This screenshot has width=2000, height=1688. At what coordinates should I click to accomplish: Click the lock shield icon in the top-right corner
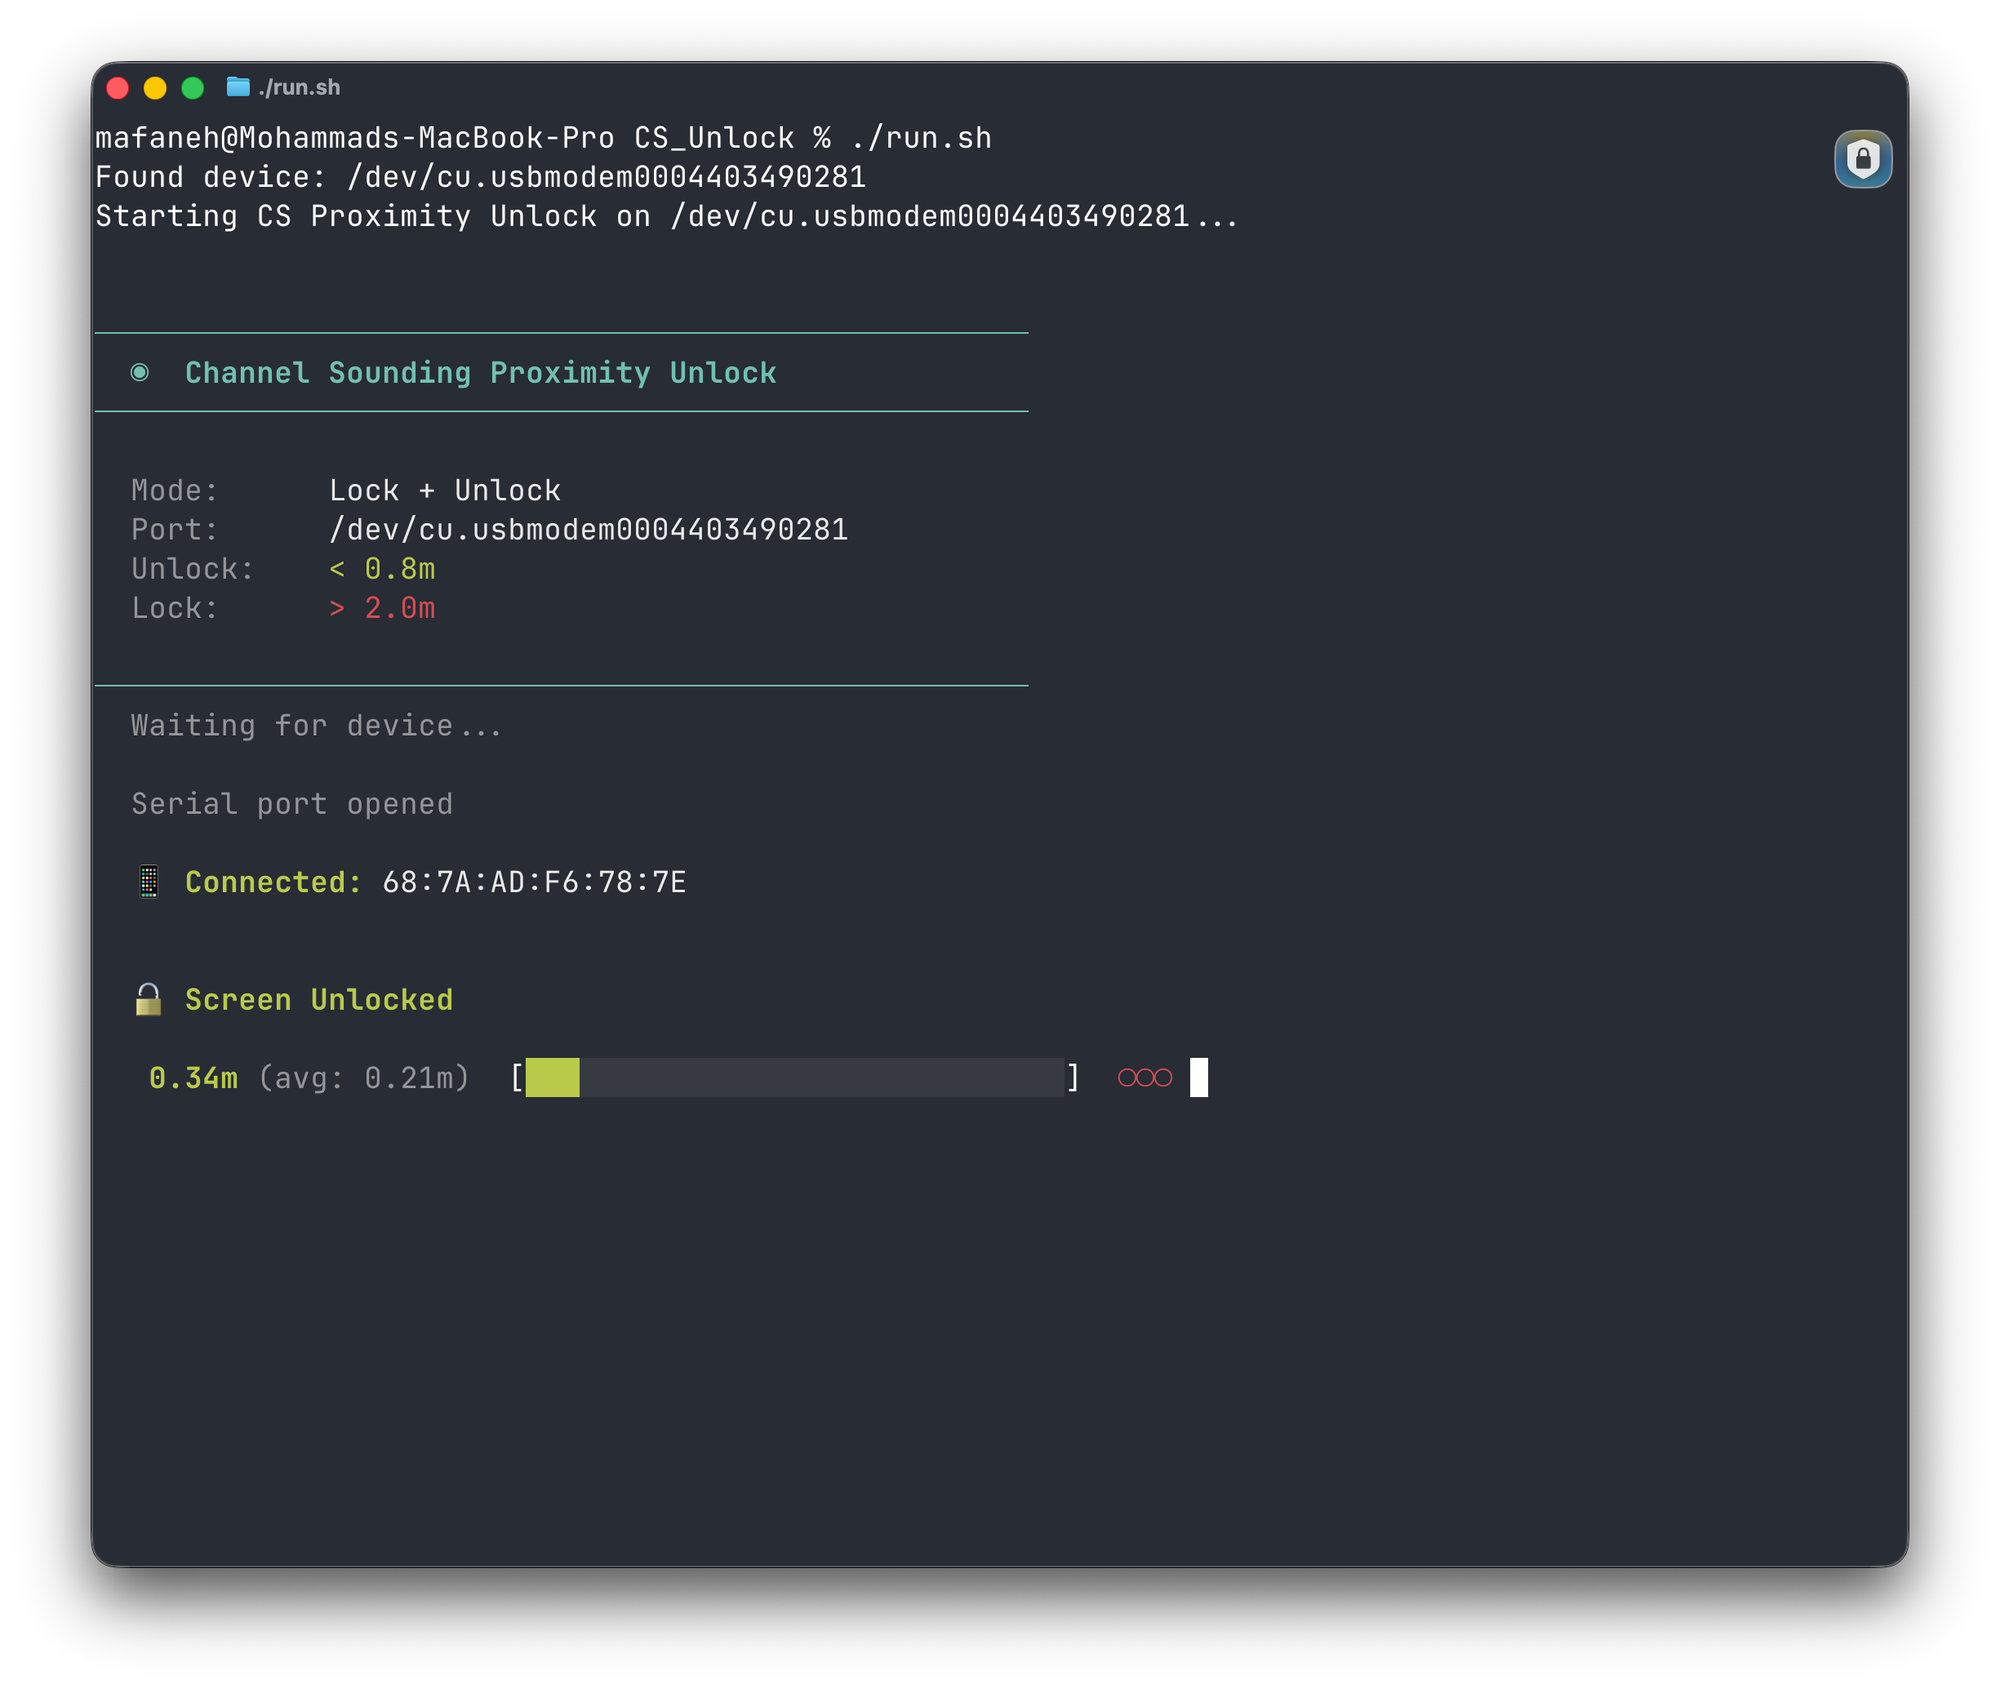pyautogui.click(x=1863, y=158)
